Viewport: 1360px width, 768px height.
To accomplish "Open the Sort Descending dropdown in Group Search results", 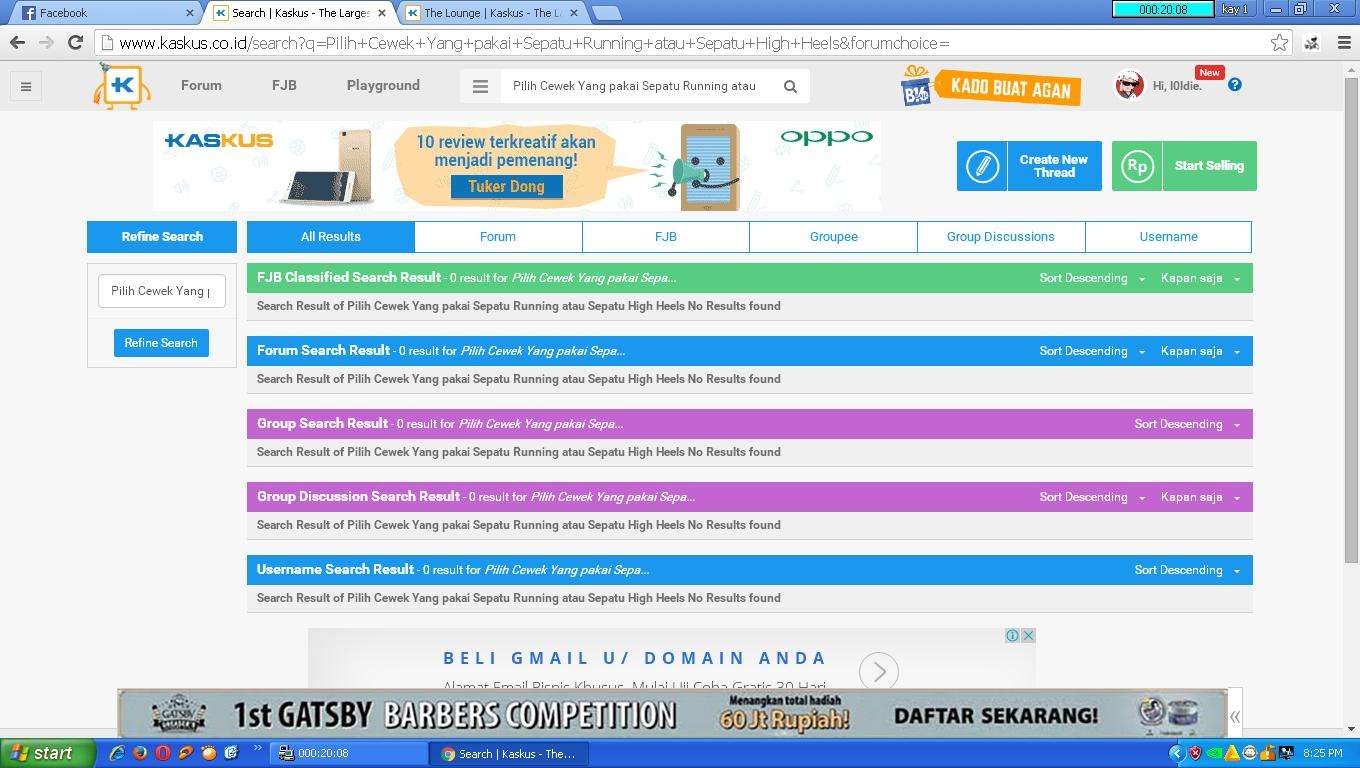I will click(1187, 424).
